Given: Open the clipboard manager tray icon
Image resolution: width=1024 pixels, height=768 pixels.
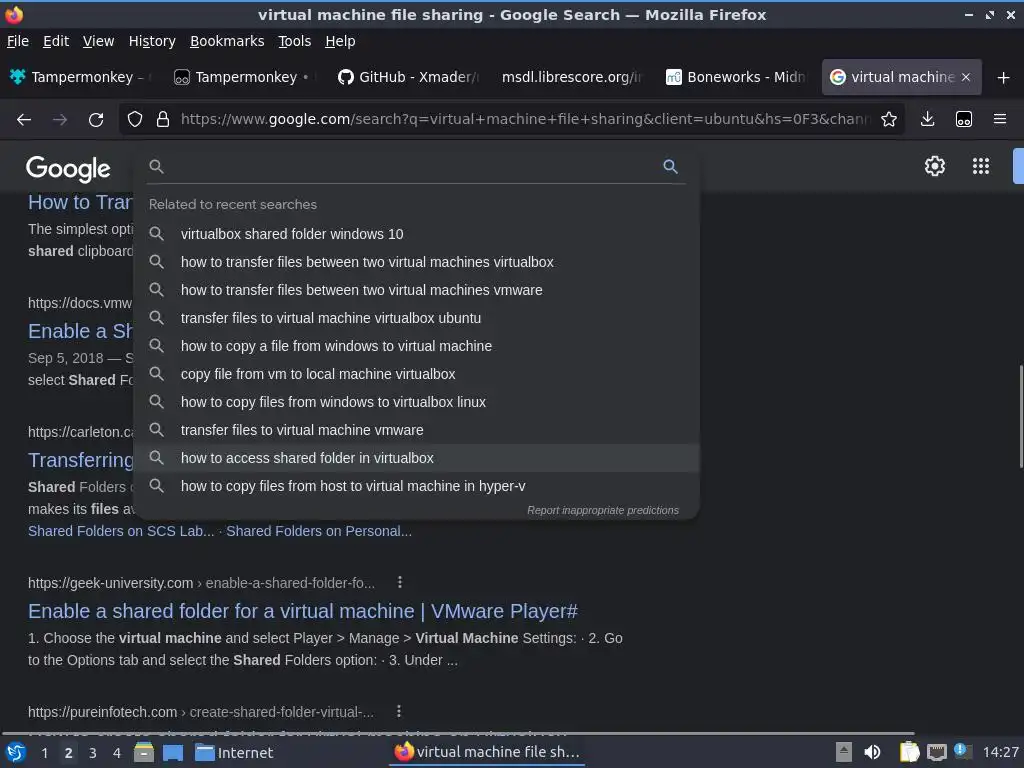Looking at the screenshot, I should (x=909, y=752).
